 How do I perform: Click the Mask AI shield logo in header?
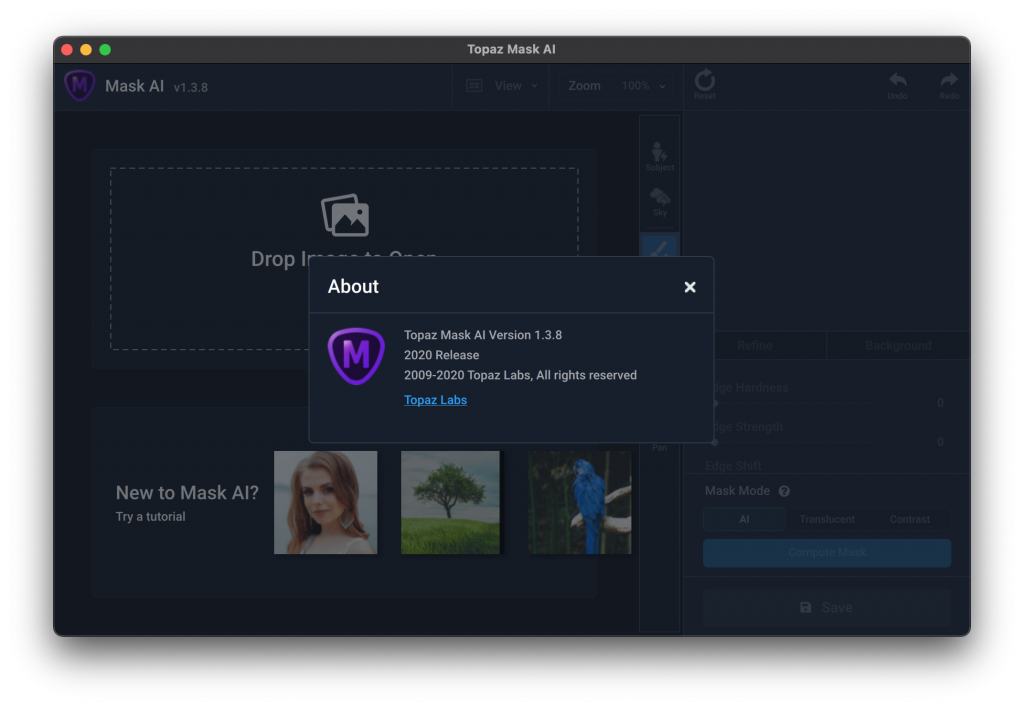pyautogui.click(x=80, y=85)
